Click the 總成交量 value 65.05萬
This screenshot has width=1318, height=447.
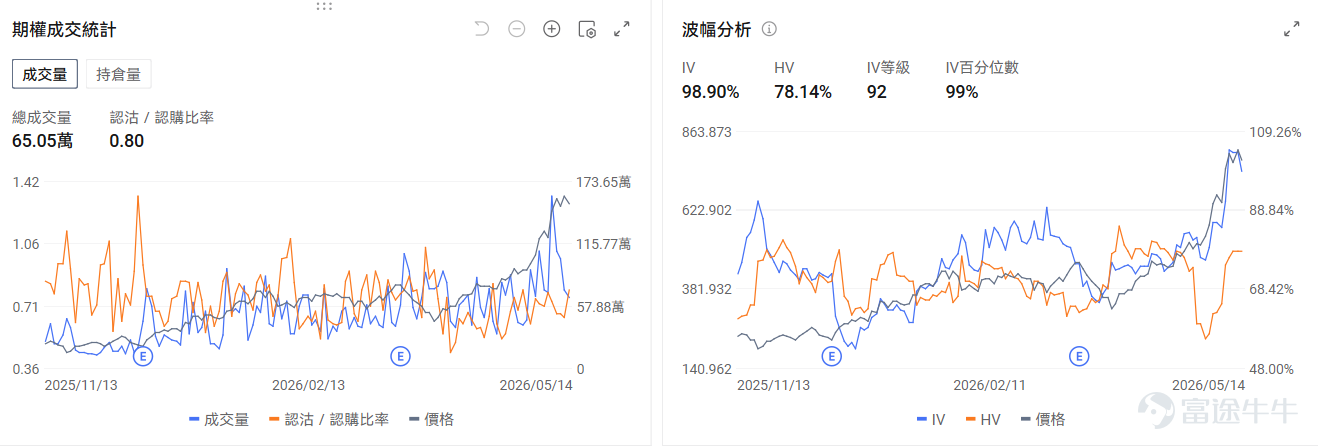(42, 141)
